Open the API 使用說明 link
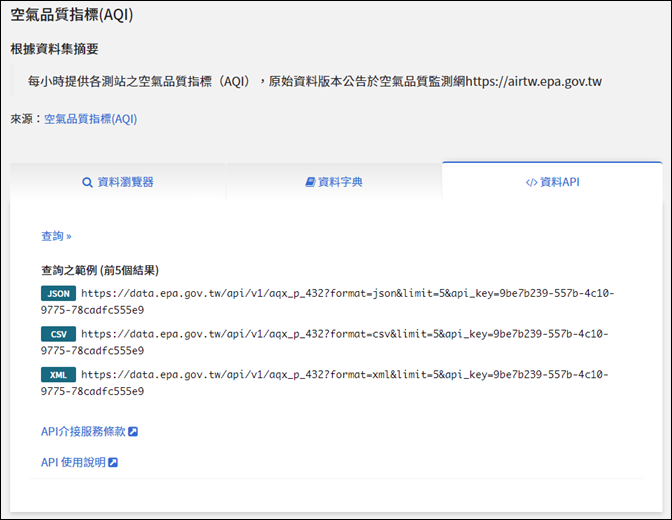This screenshot has width=672, height=520. (x=79, y=462)
